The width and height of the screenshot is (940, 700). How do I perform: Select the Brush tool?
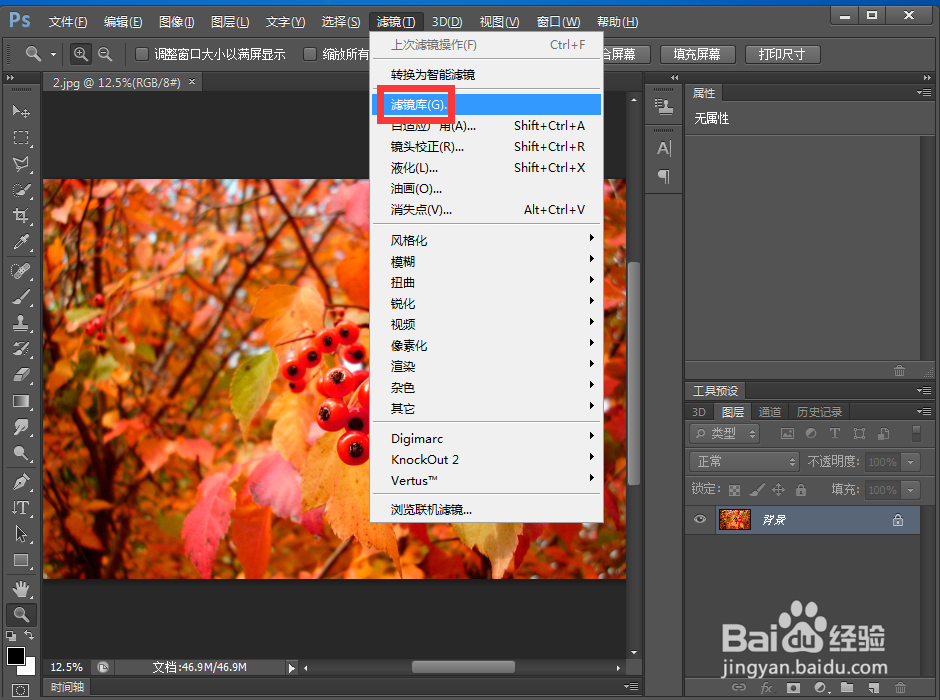coord(21,297)
